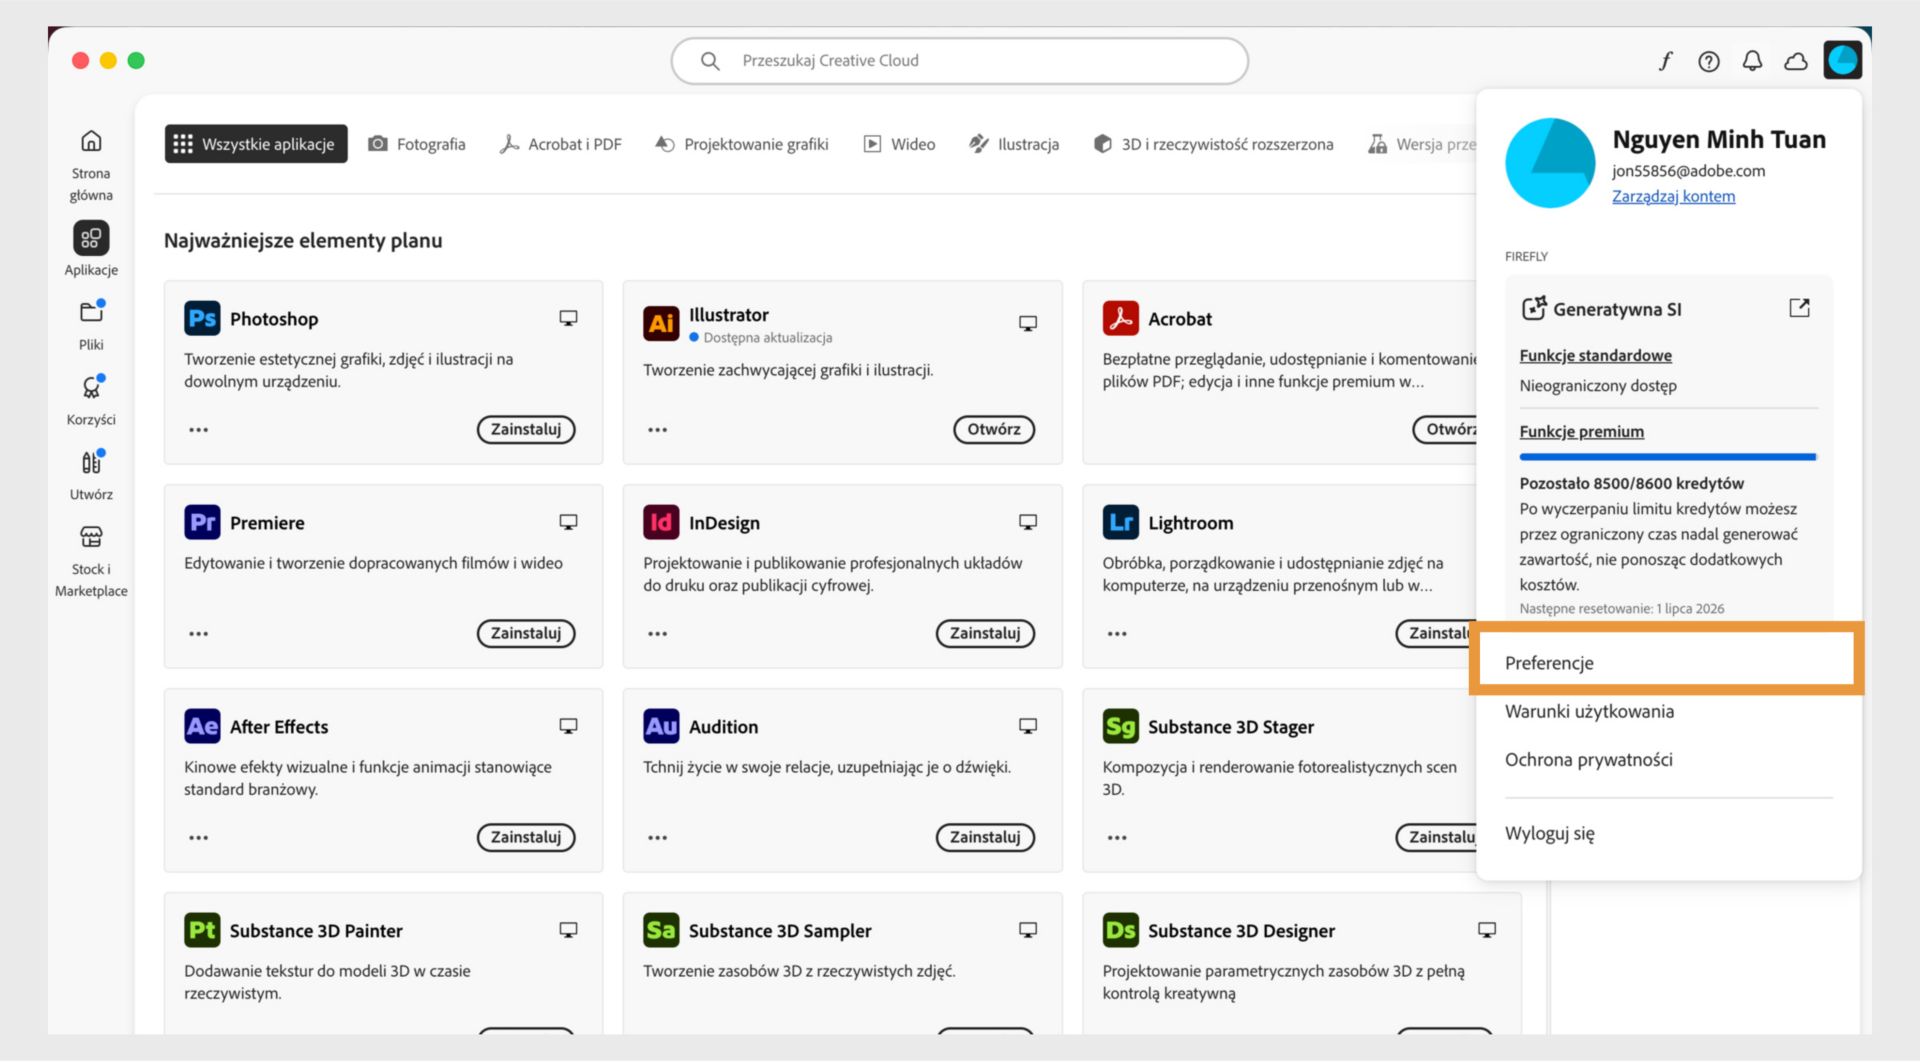Click the Substance 3D Stager icon
Viewport: 1920px width, 1062px height.
click(1120, 726)
